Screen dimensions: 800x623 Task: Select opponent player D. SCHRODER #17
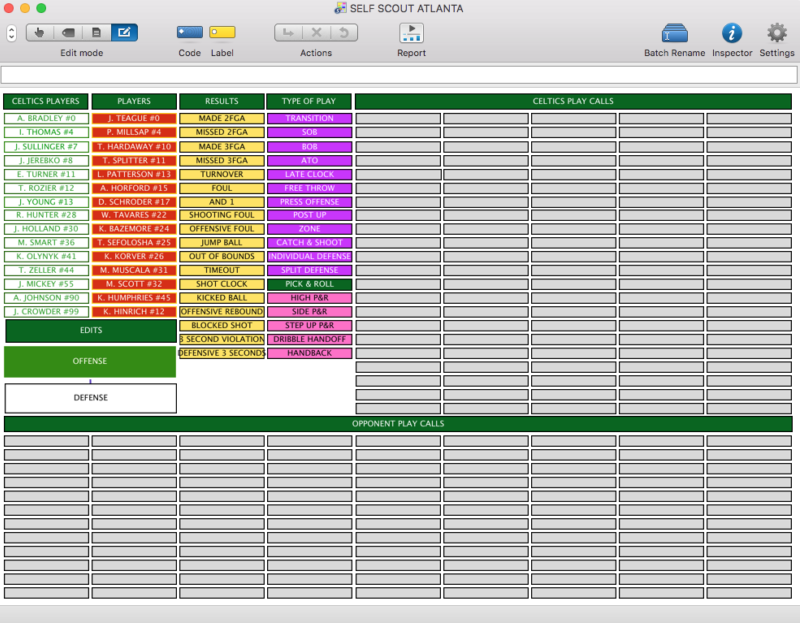tap(134, 202)
